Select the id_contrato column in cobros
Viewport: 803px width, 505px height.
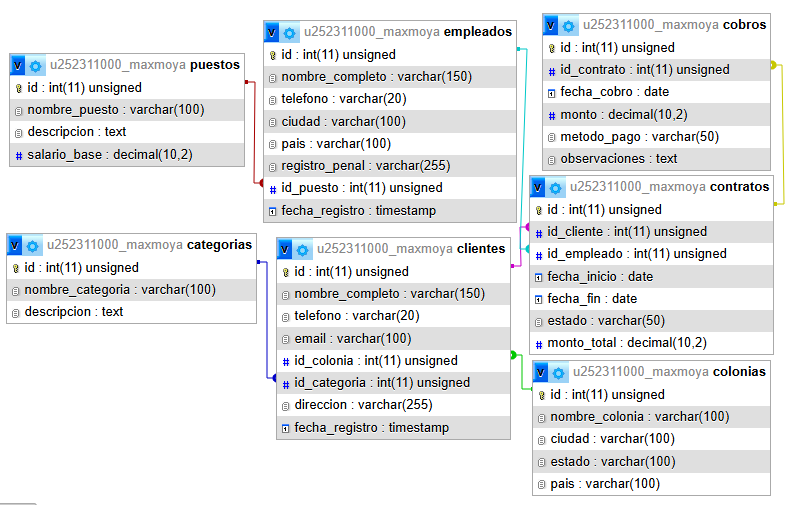644,70
